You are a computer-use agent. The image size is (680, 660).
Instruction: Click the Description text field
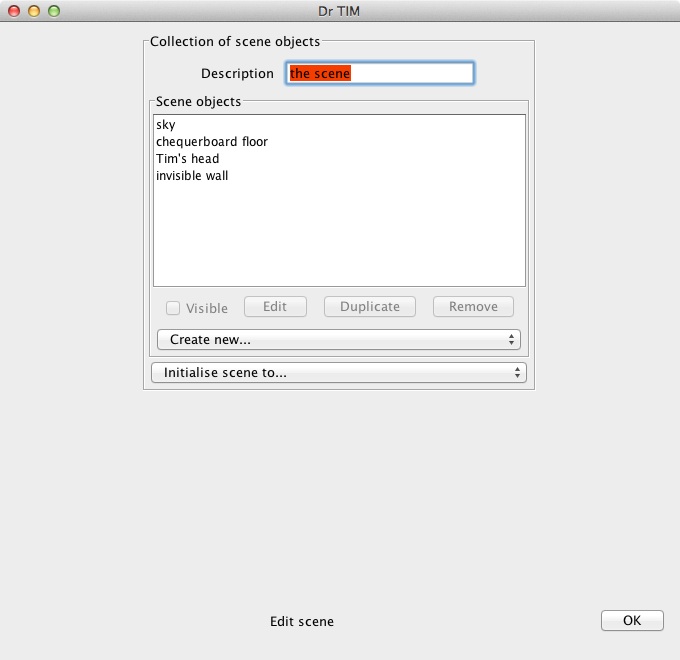(379, 73)
